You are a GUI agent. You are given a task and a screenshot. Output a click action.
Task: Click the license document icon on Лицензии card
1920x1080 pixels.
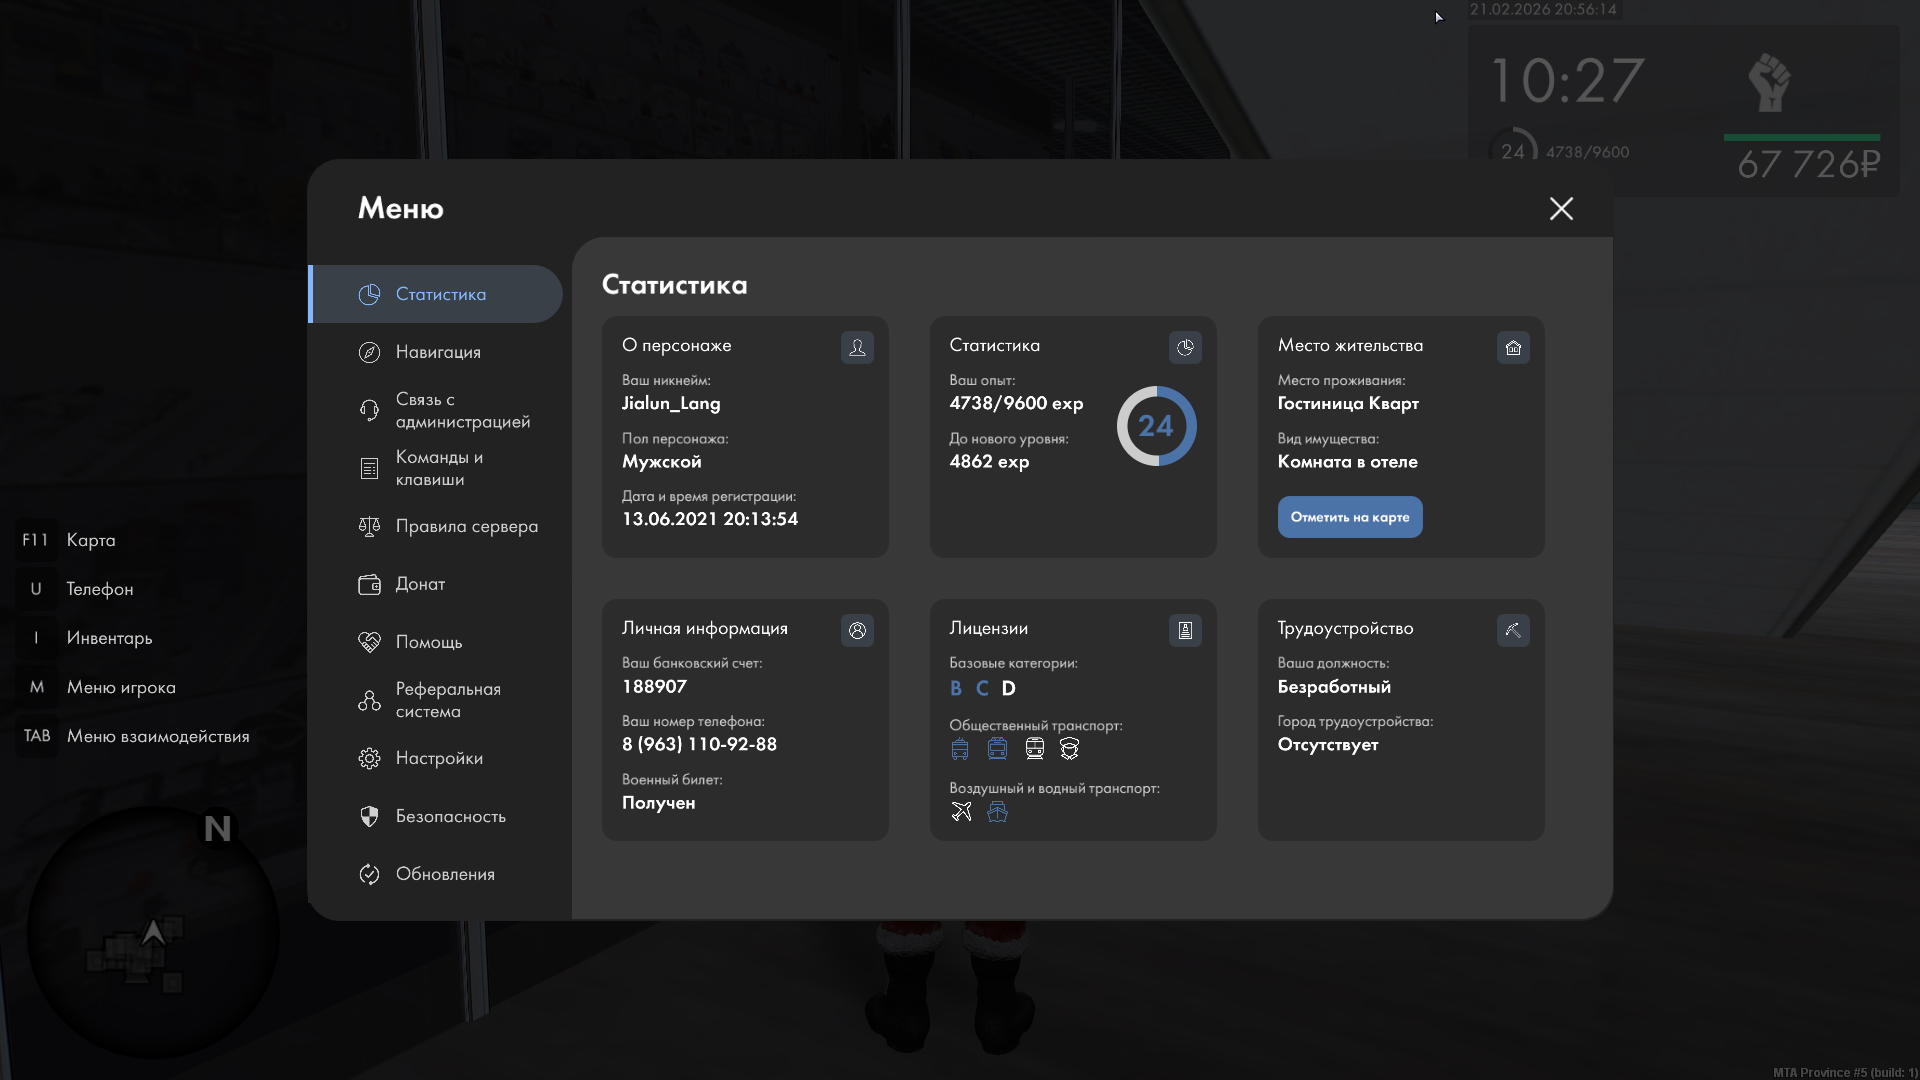(1185, 630)
